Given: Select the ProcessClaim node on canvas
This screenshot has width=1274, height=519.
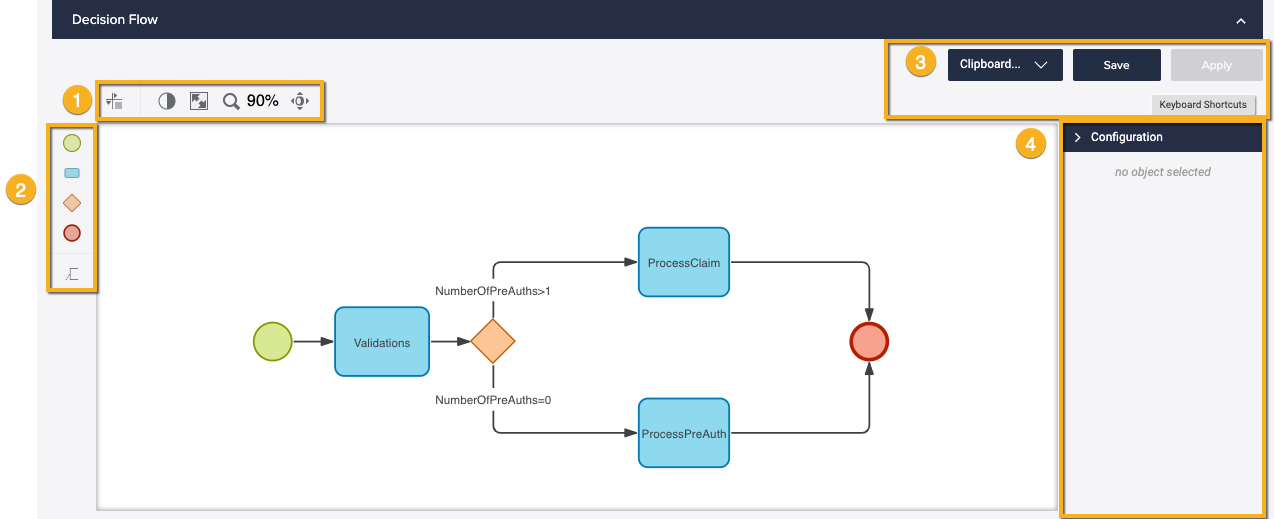Looking at the screenshot, I should 684,262.
